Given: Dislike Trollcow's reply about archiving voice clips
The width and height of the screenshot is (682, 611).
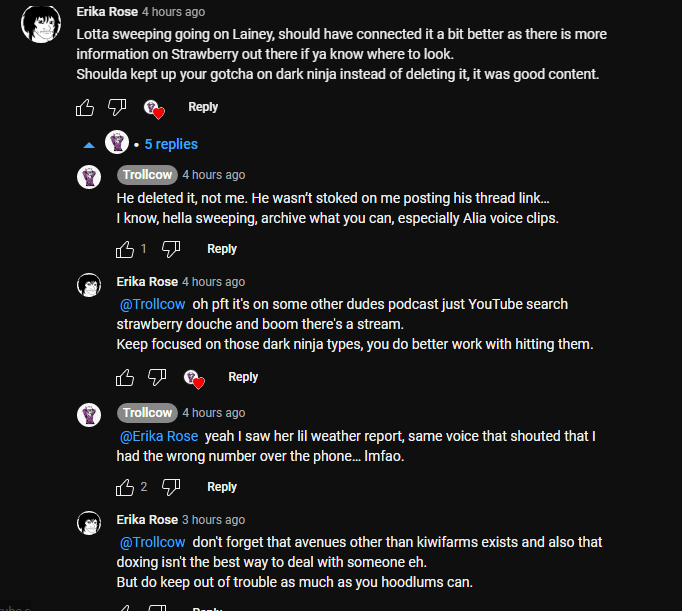Looking at the screenshot, I should pyautogui.click(x=171, y=249).
